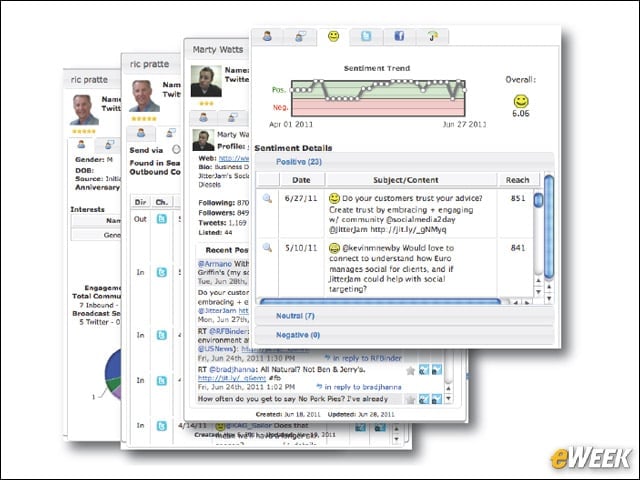The height and width of the screenshot is (480, 640).
Task: Click scroll up arrow in the Recent Posts list
Action: point(449,388)
